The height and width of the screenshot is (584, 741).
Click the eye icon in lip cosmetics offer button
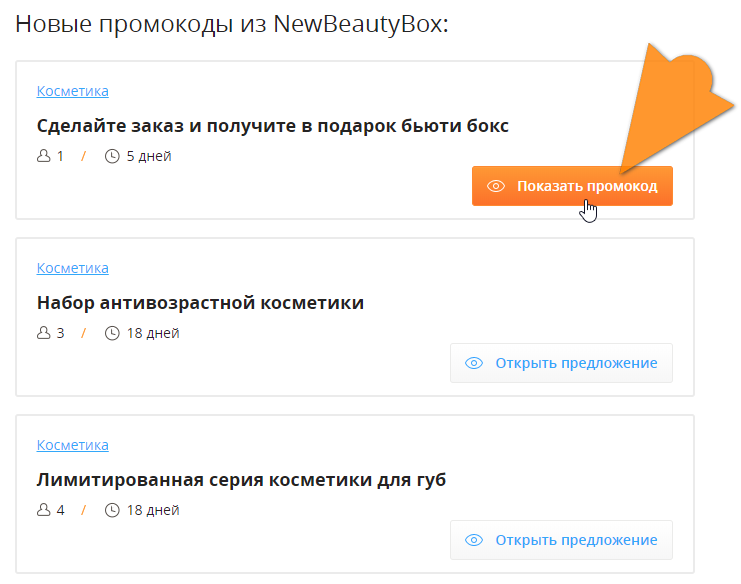(x=474, y=540)
